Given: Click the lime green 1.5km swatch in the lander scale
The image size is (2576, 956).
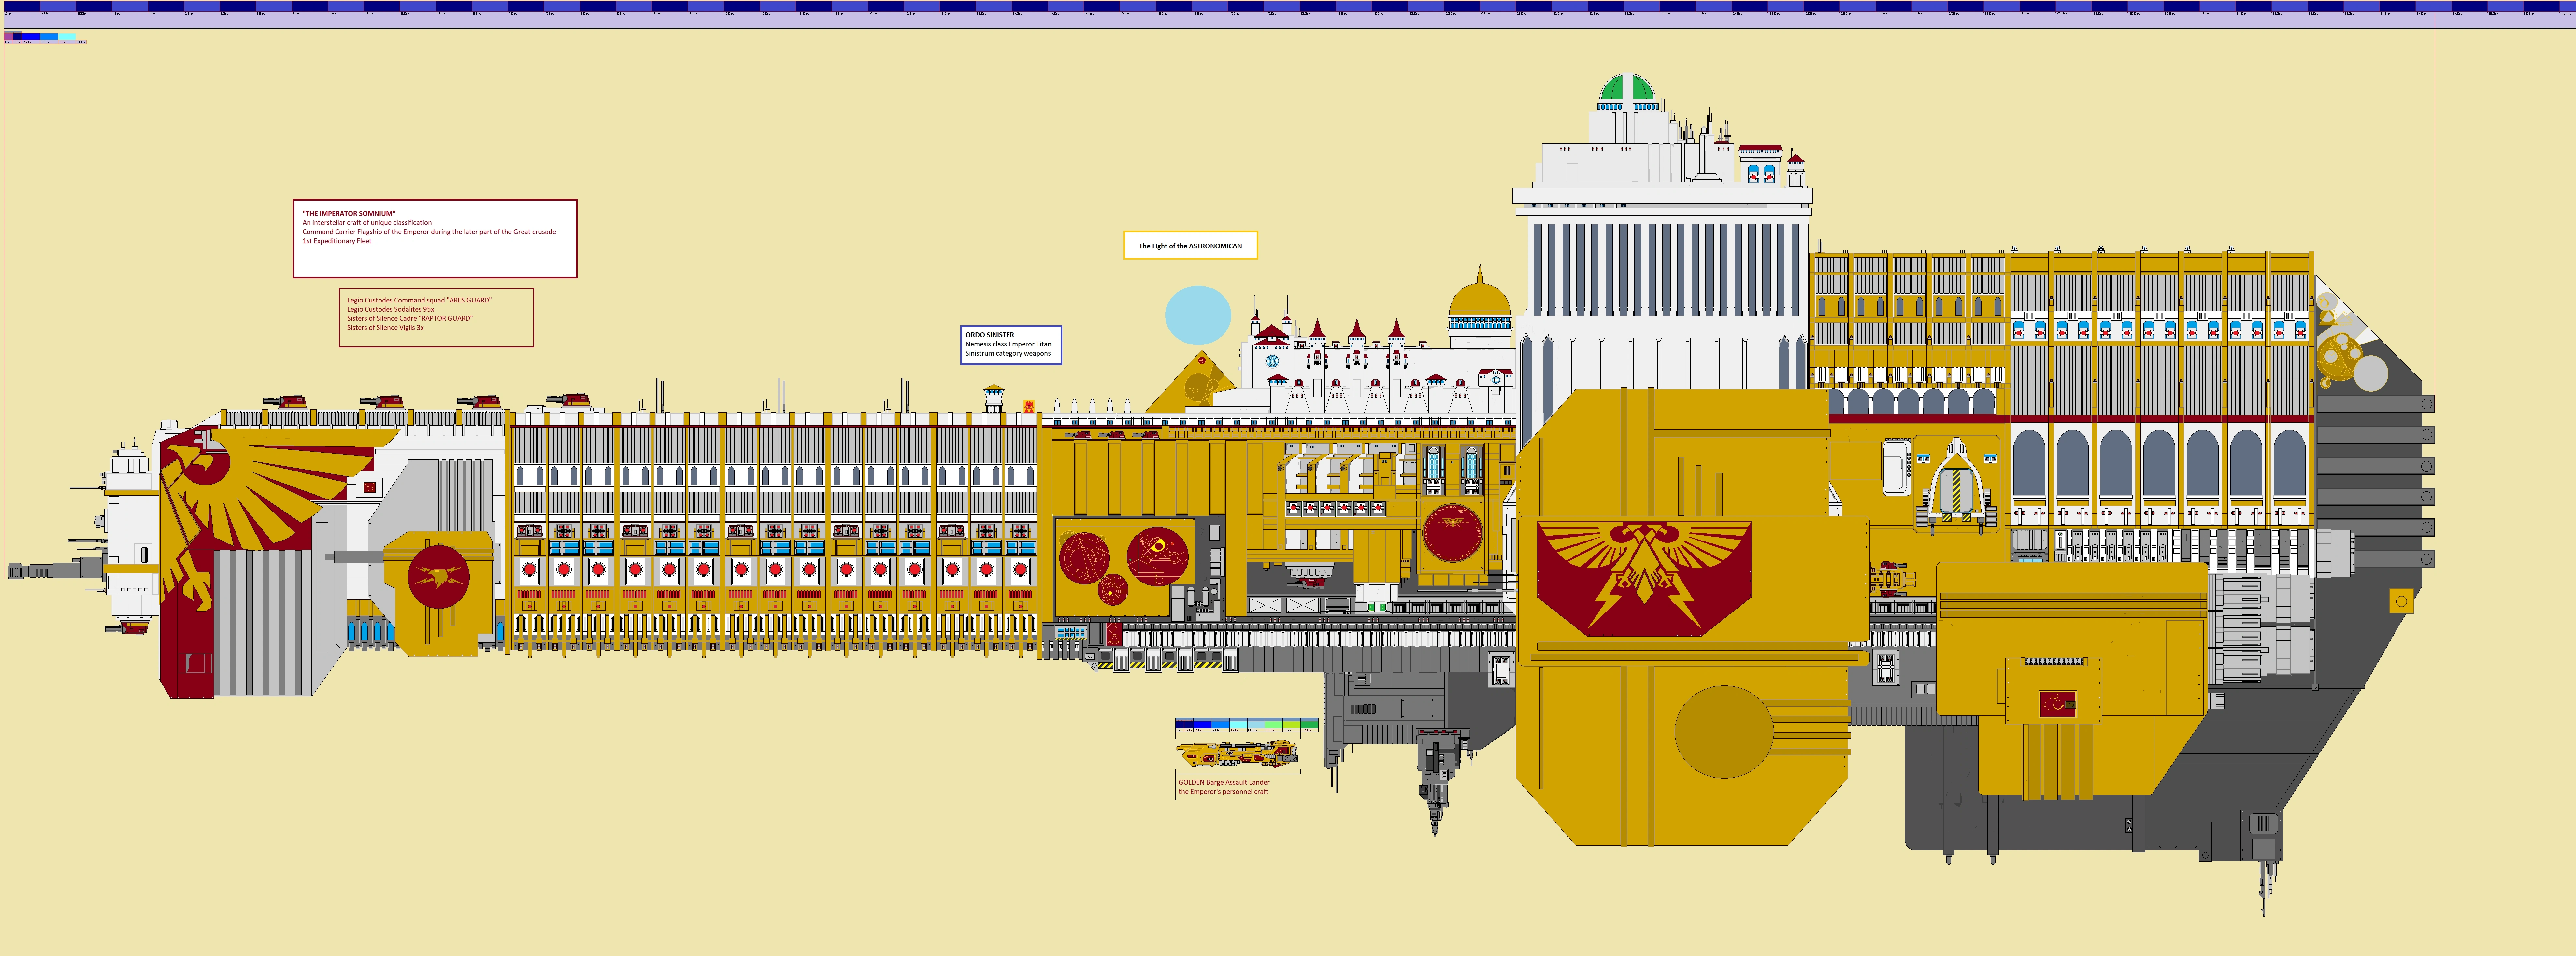Looking at the screenshot, I should [x=1292, y=725].
